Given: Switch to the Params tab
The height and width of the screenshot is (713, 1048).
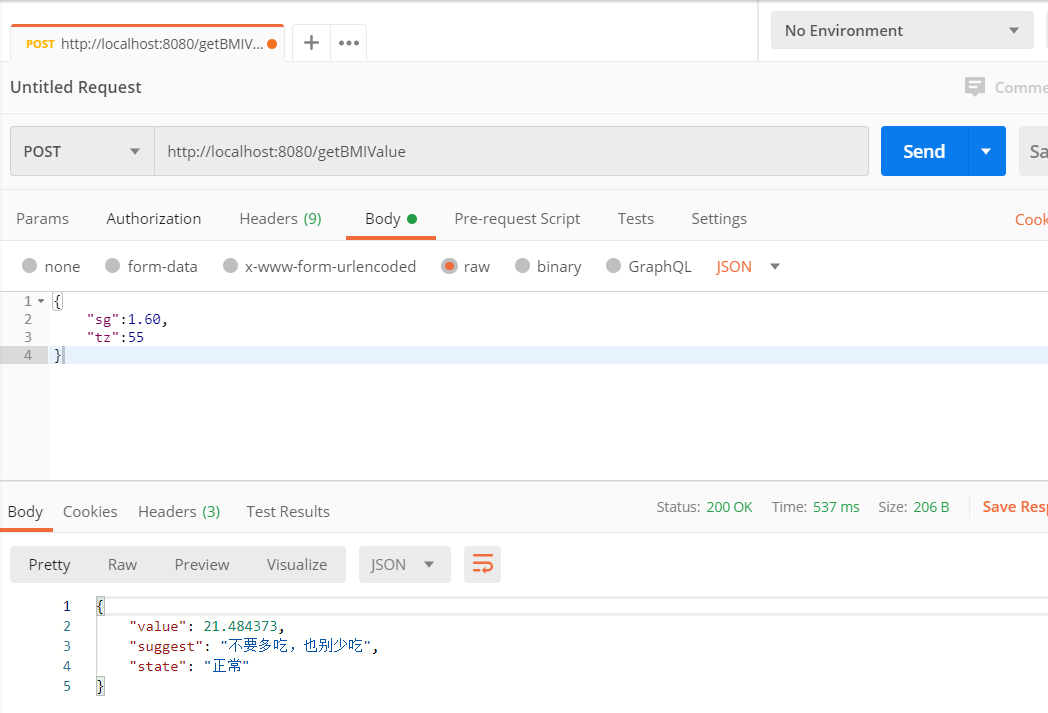Looking at the screenshot, I should tap(42, 219).
